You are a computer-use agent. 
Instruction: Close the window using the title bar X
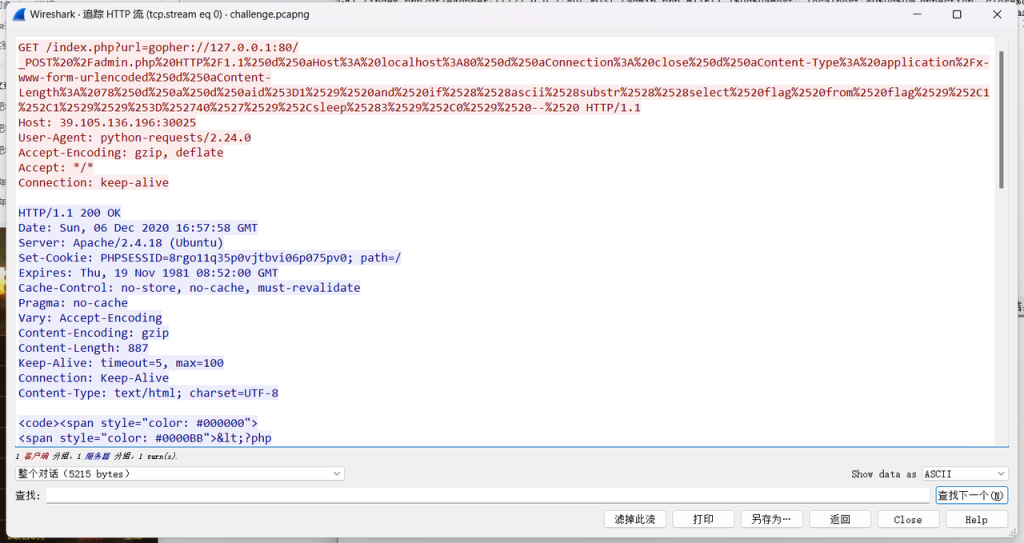1001,15
